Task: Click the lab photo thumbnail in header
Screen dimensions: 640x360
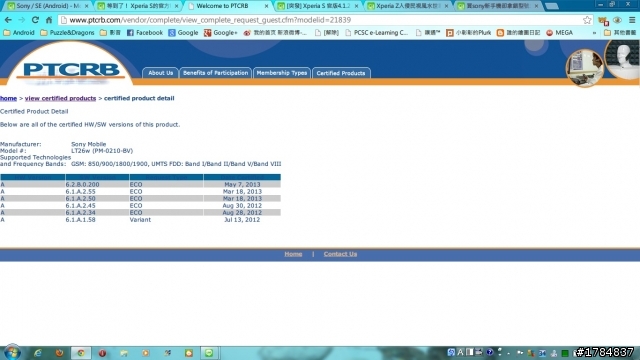Action: (x=584, y=68)
